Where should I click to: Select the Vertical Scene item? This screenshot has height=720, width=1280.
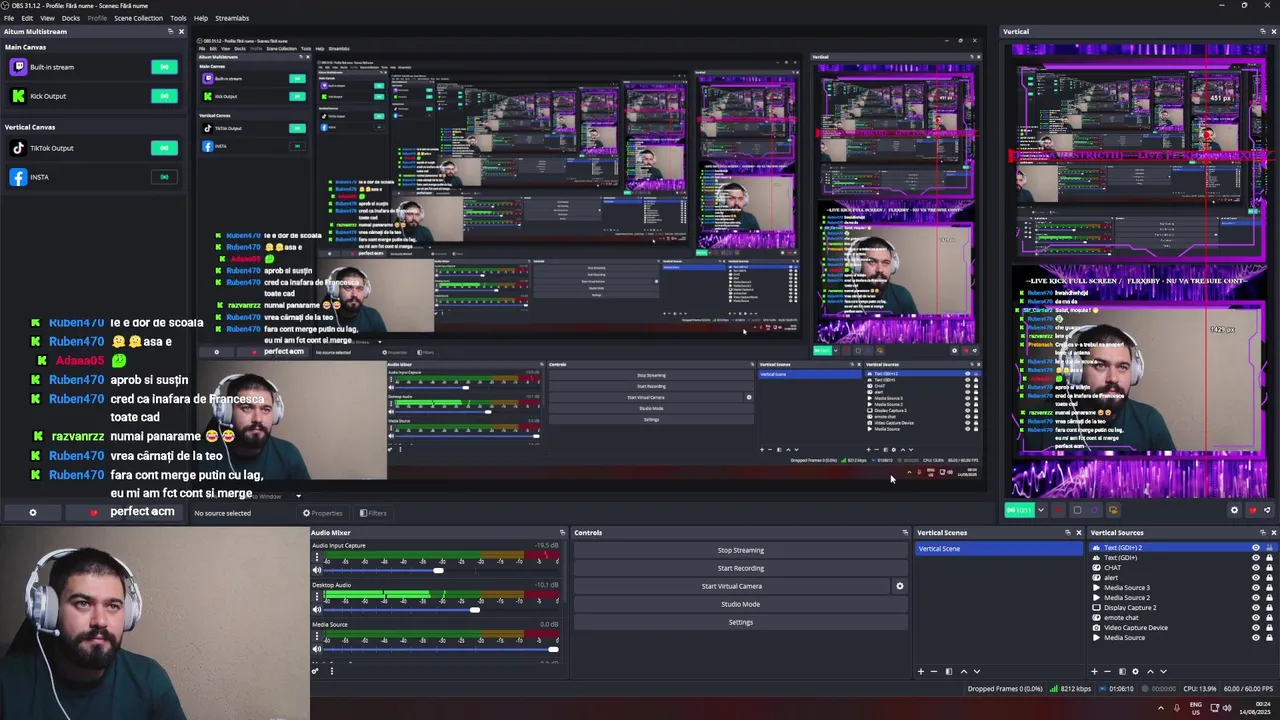click(998, 549)
